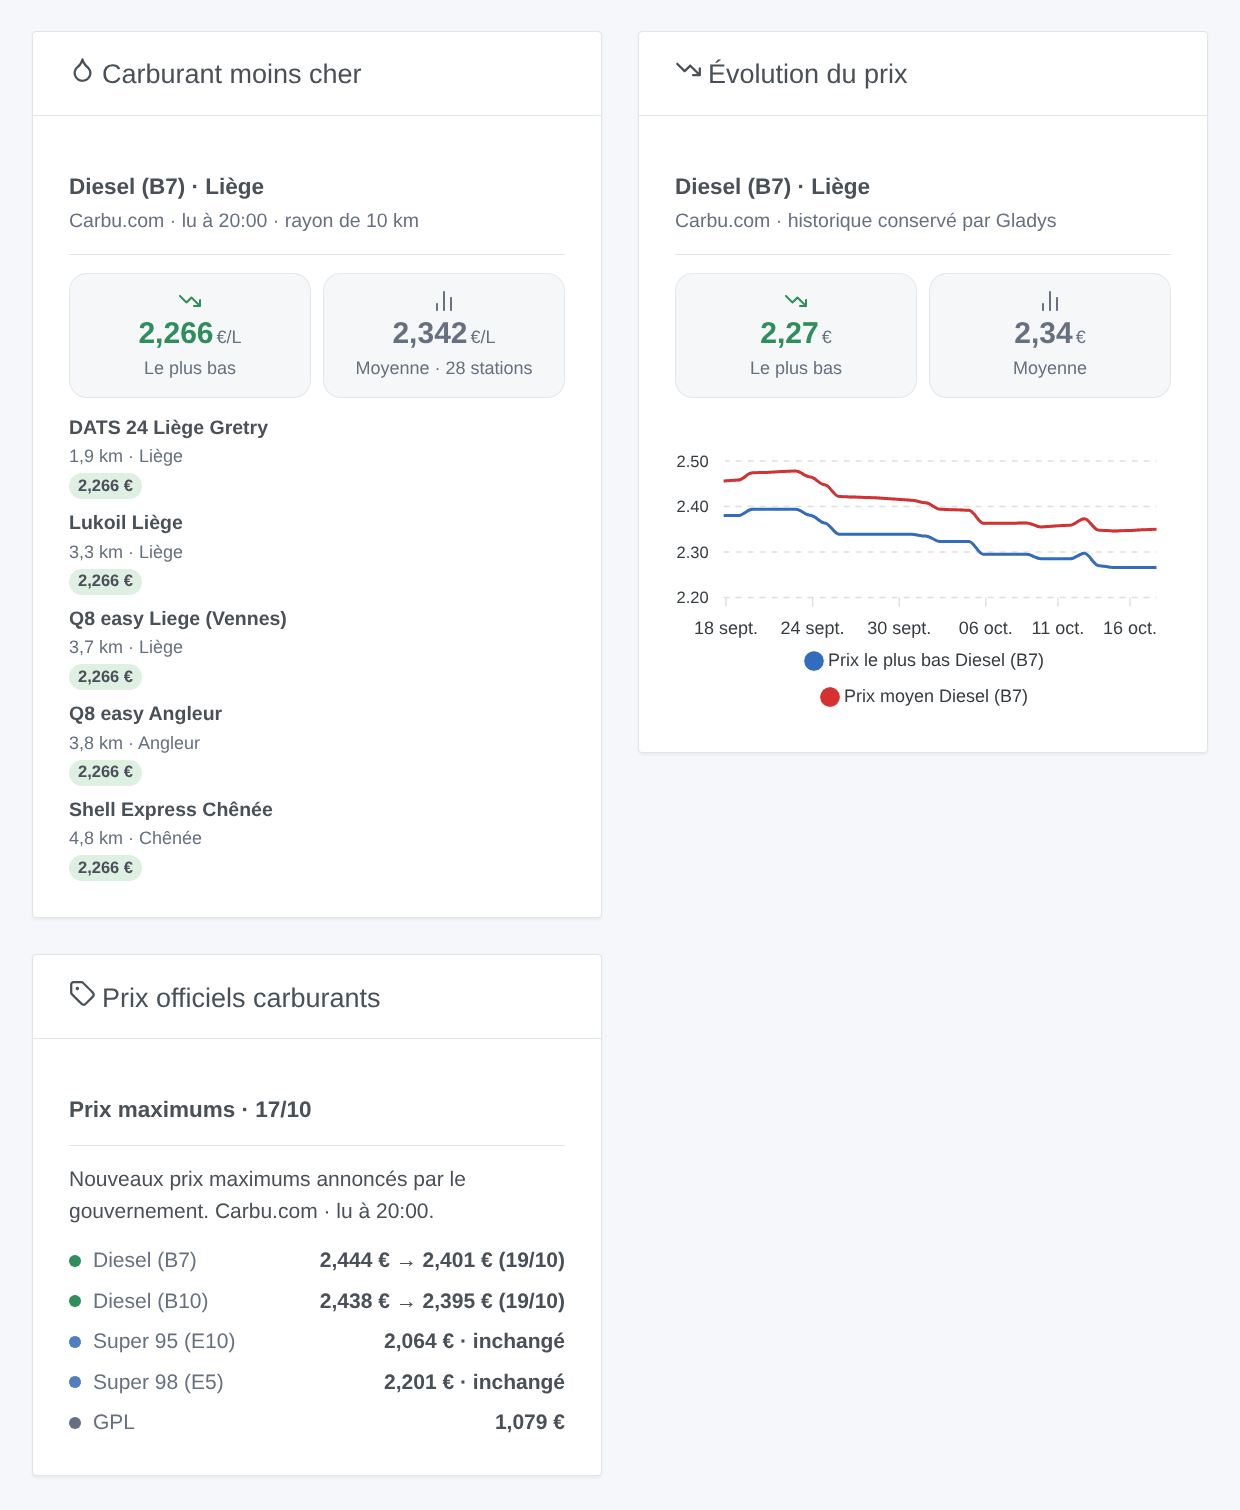
Task: Click the 2,266 € badge under Q8 easy Angleur
Action: pos(105,772)
